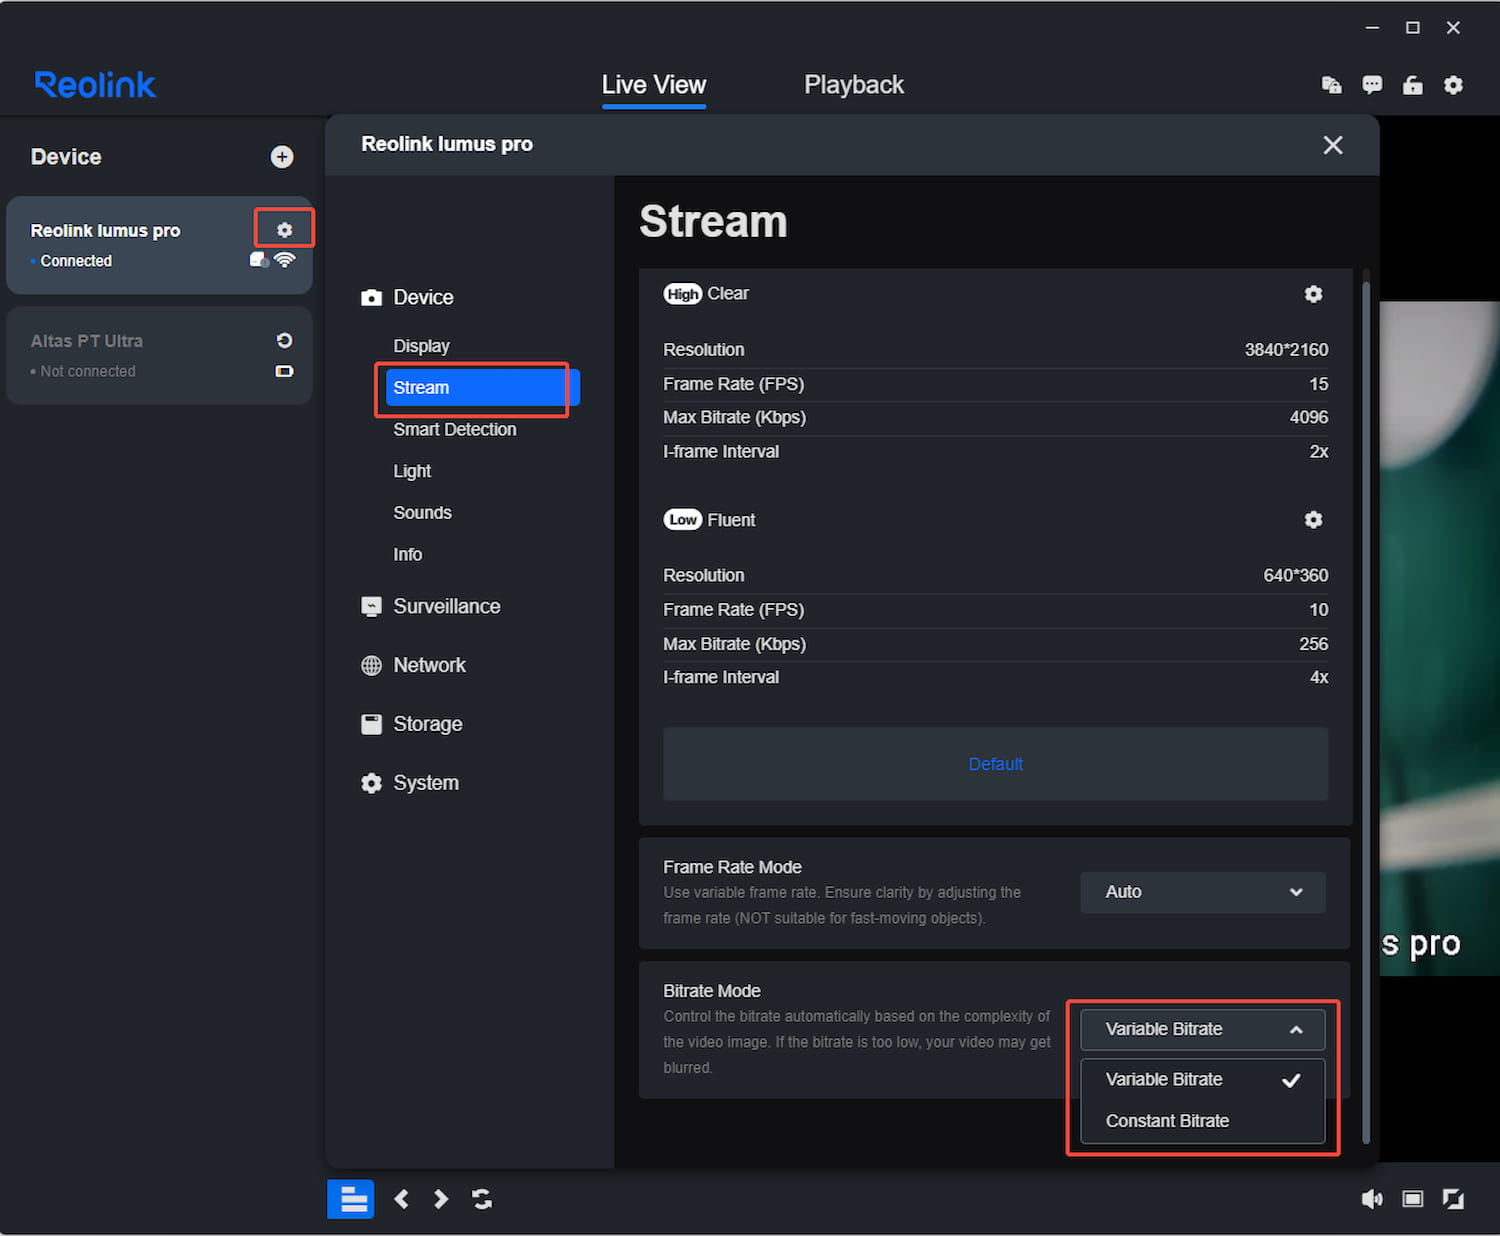Image resolution: width=1500 pixels, height=1236 pixels.
Task: Click Default to reset stream settings
Action: pos(996,764)
